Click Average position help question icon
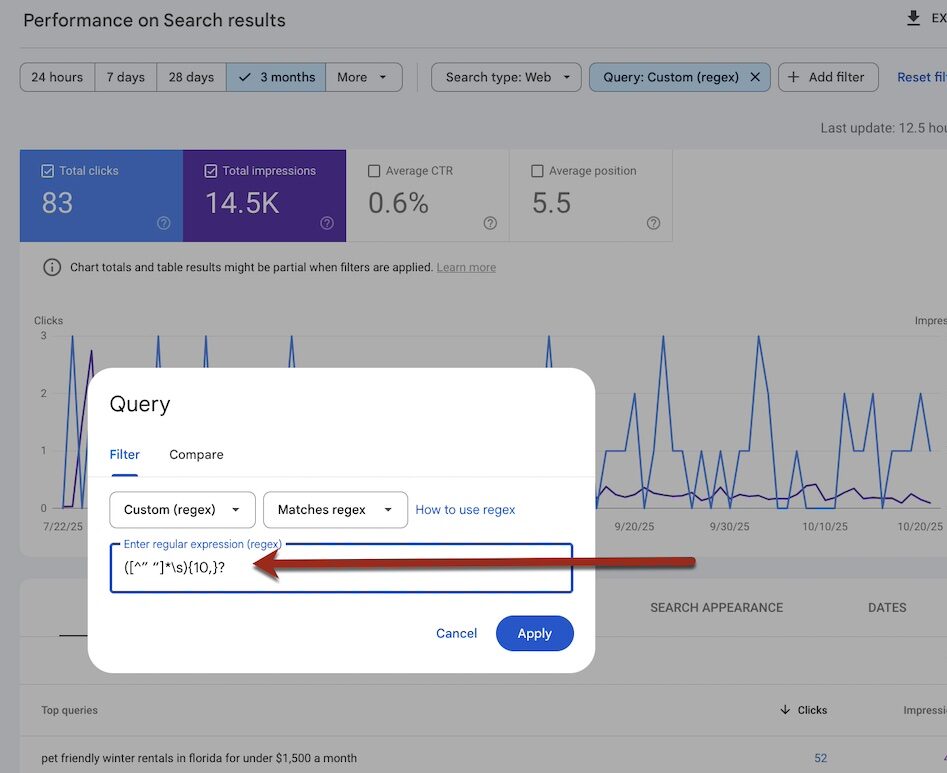 (653, 223)
